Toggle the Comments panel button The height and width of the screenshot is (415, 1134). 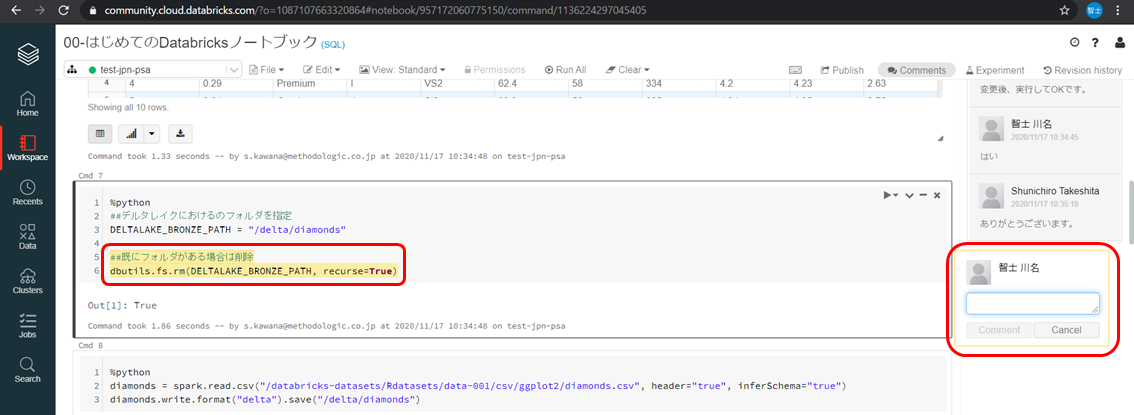tap(916, 70)
